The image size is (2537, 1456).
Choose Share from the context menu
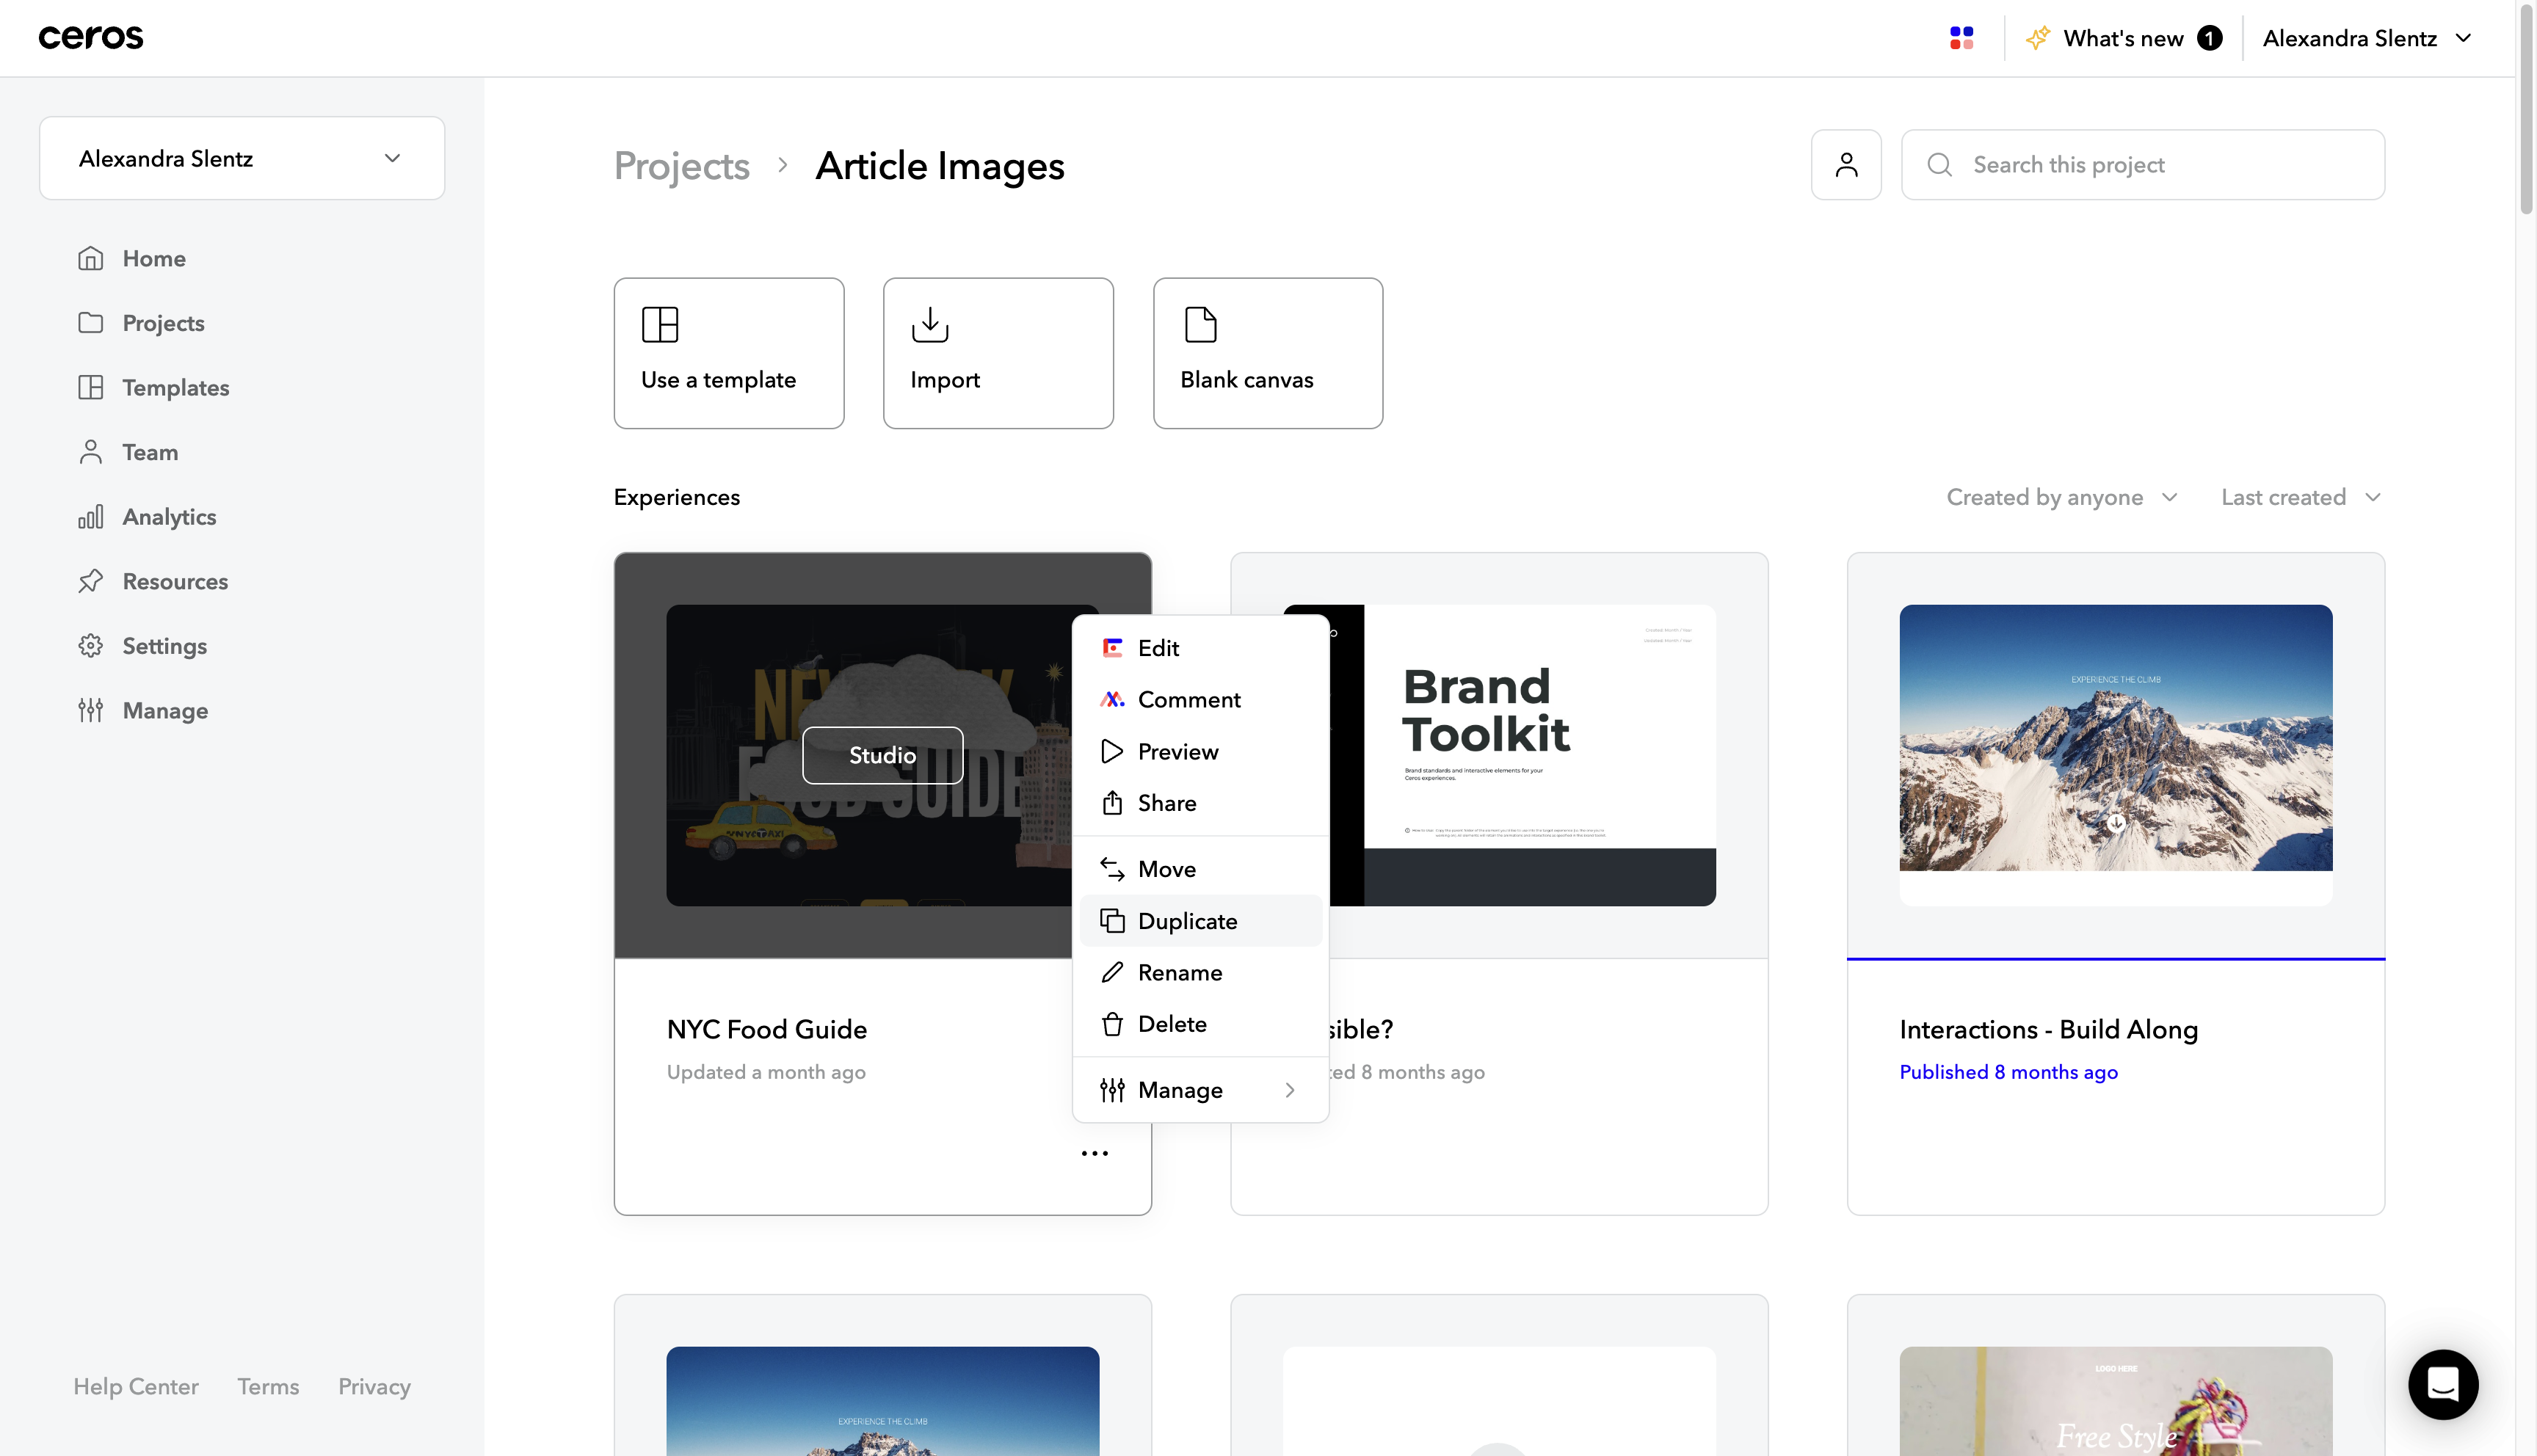(x=1200, y=802)
